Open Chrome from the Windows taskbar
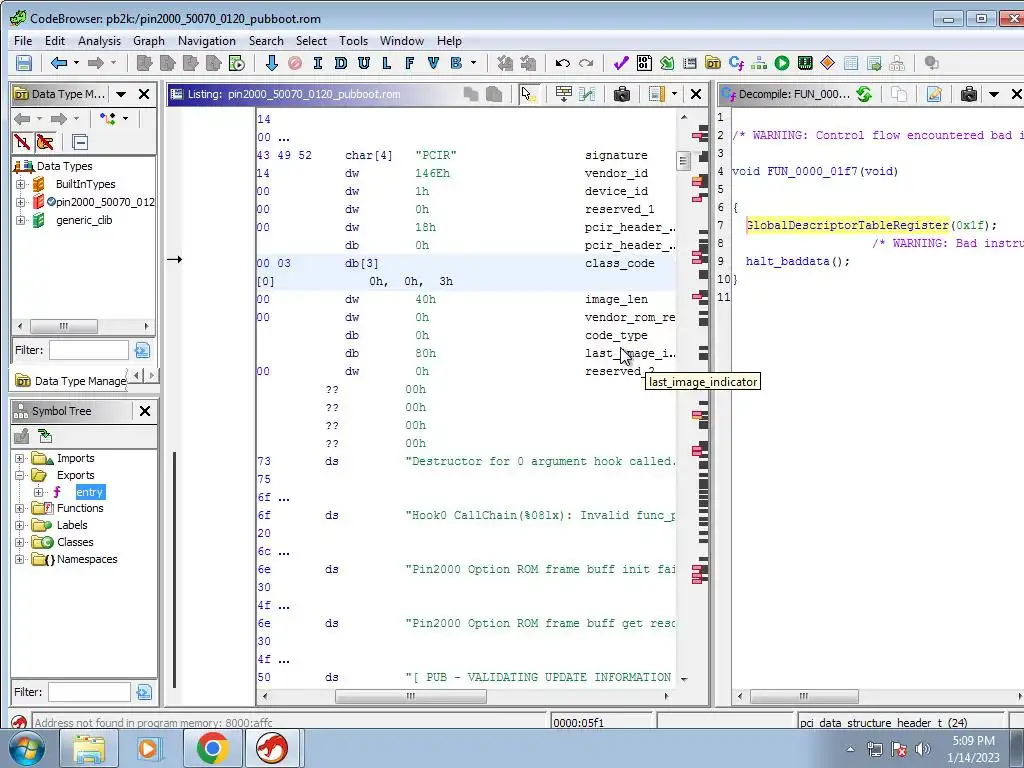Viewport: 1024px width, 768px height. (212, 748)
